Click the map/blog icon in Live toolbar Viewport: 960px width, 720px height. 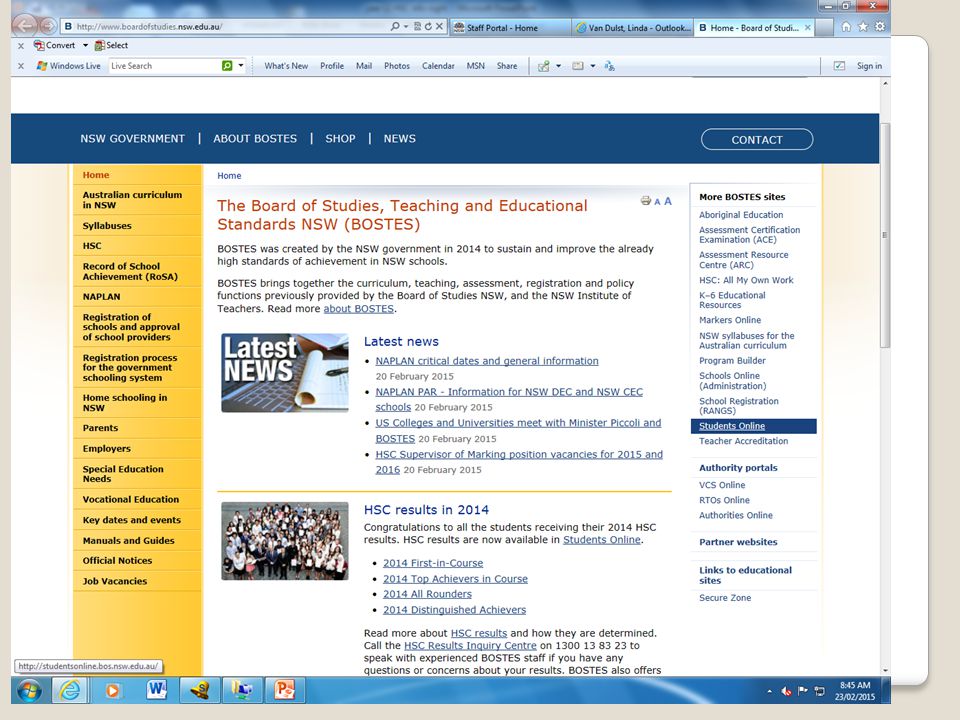pos(544,66)
